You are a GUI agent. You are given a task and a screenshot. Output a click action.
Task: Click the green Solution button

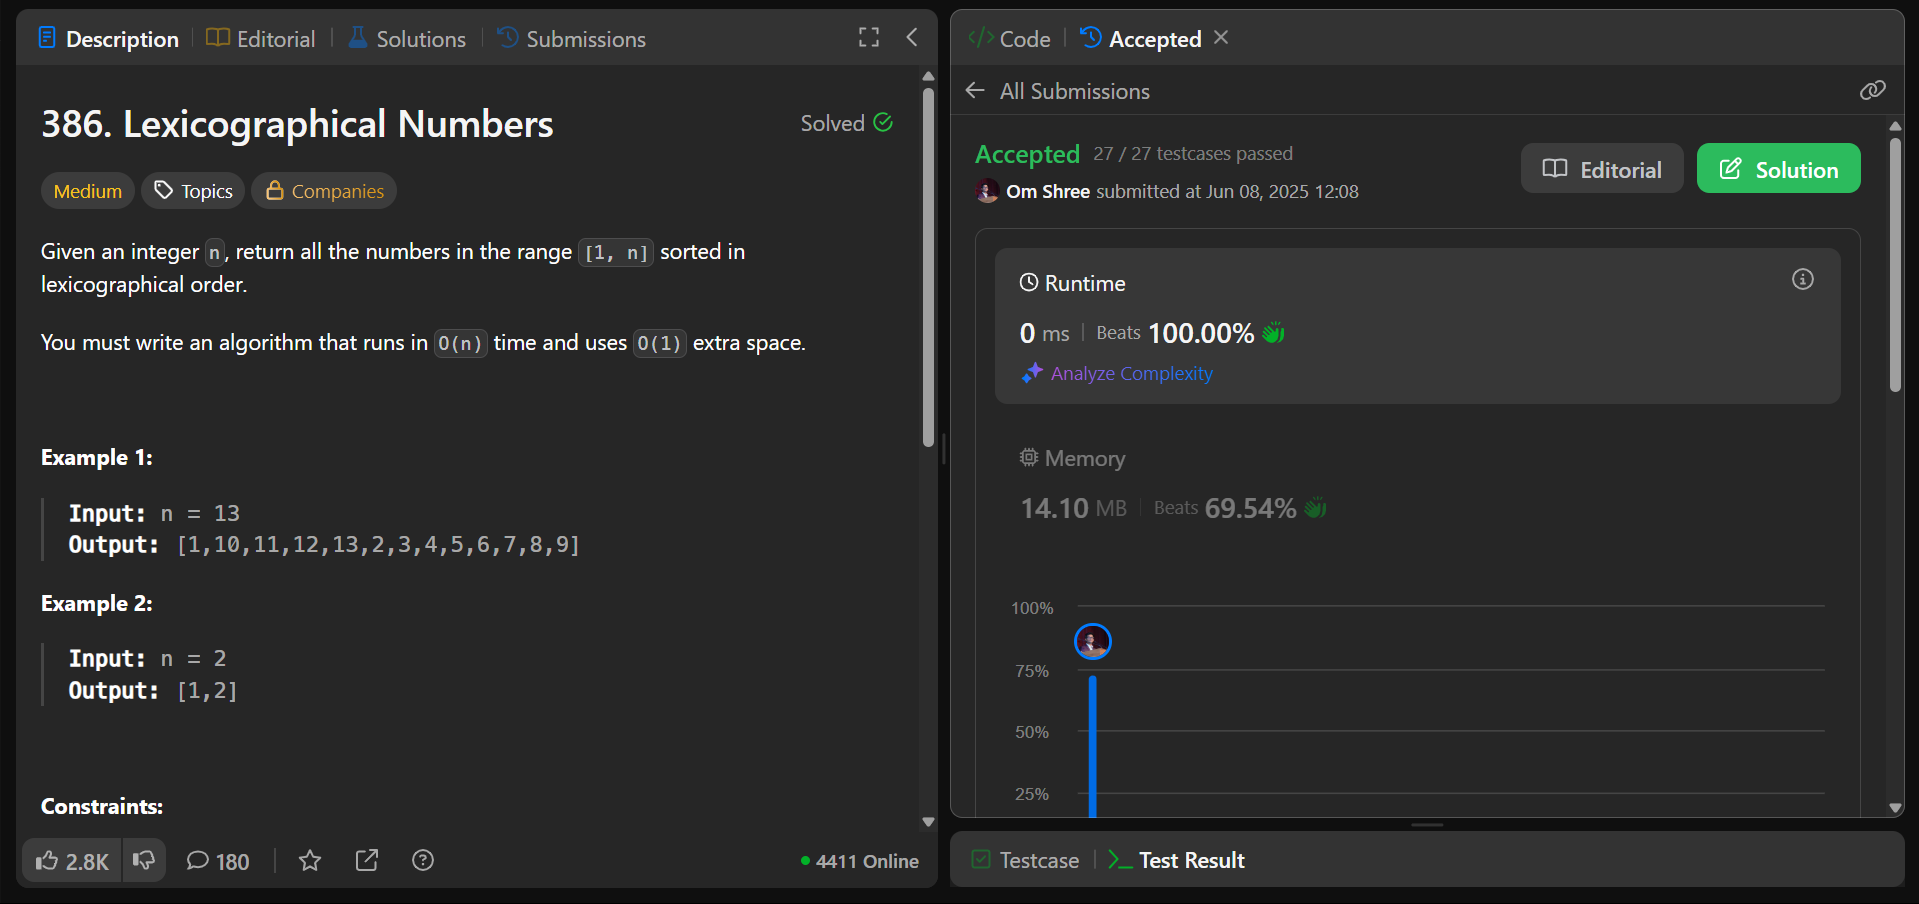click(1779, 169)
